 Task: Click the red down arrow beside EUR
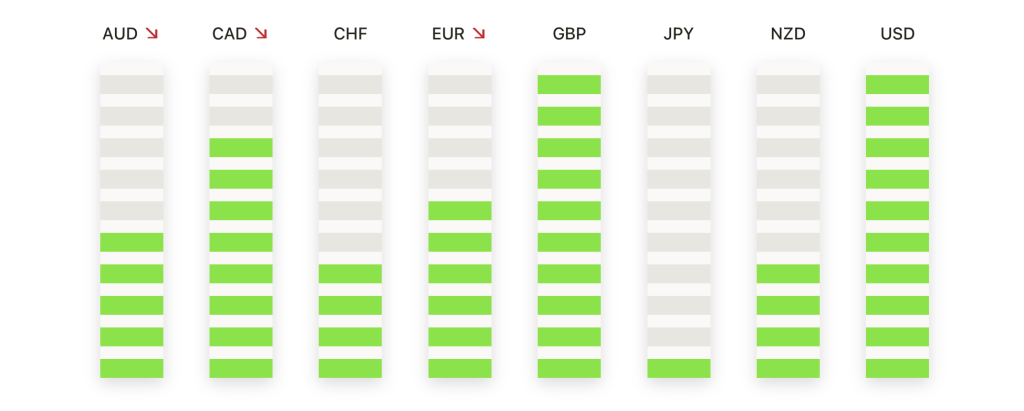pyautogui.click(x=479, y=33)
